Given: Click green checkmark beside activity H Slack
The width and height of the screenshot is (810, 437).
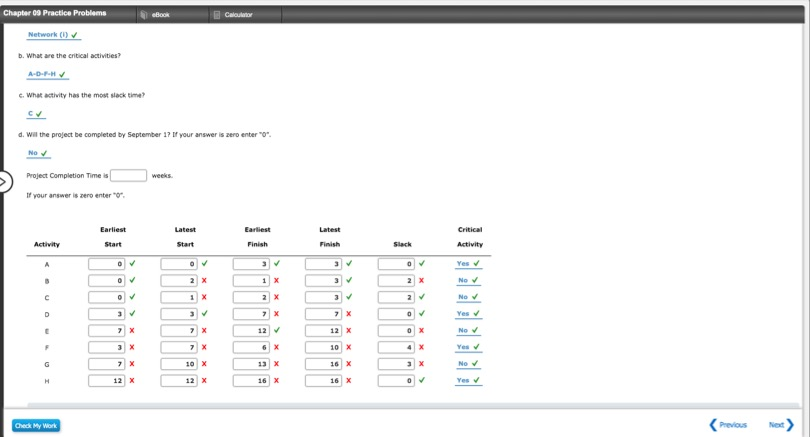Looking at the screenshot, I should click(422, 380).
